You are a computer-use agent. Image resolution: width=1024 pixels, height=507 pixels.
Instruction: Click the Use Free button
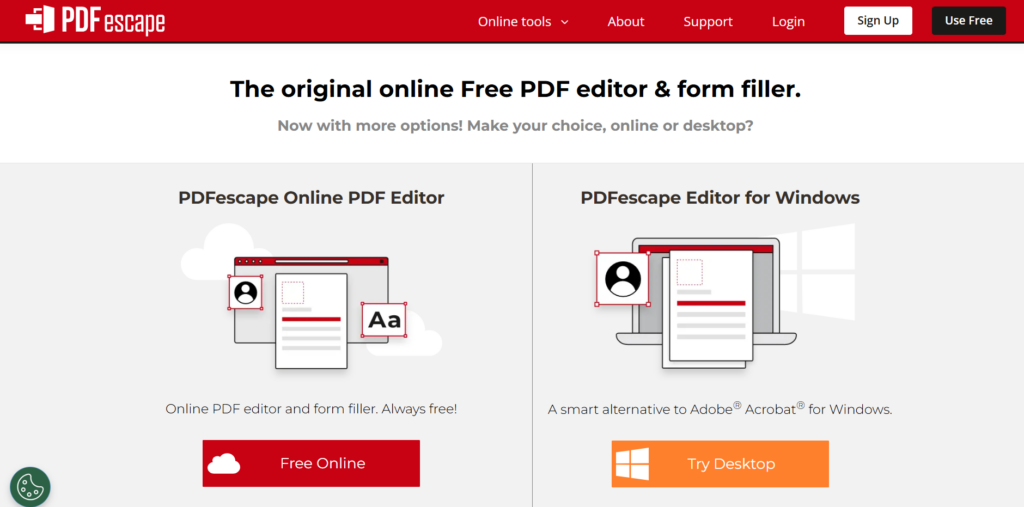click(x=968, y=21)
